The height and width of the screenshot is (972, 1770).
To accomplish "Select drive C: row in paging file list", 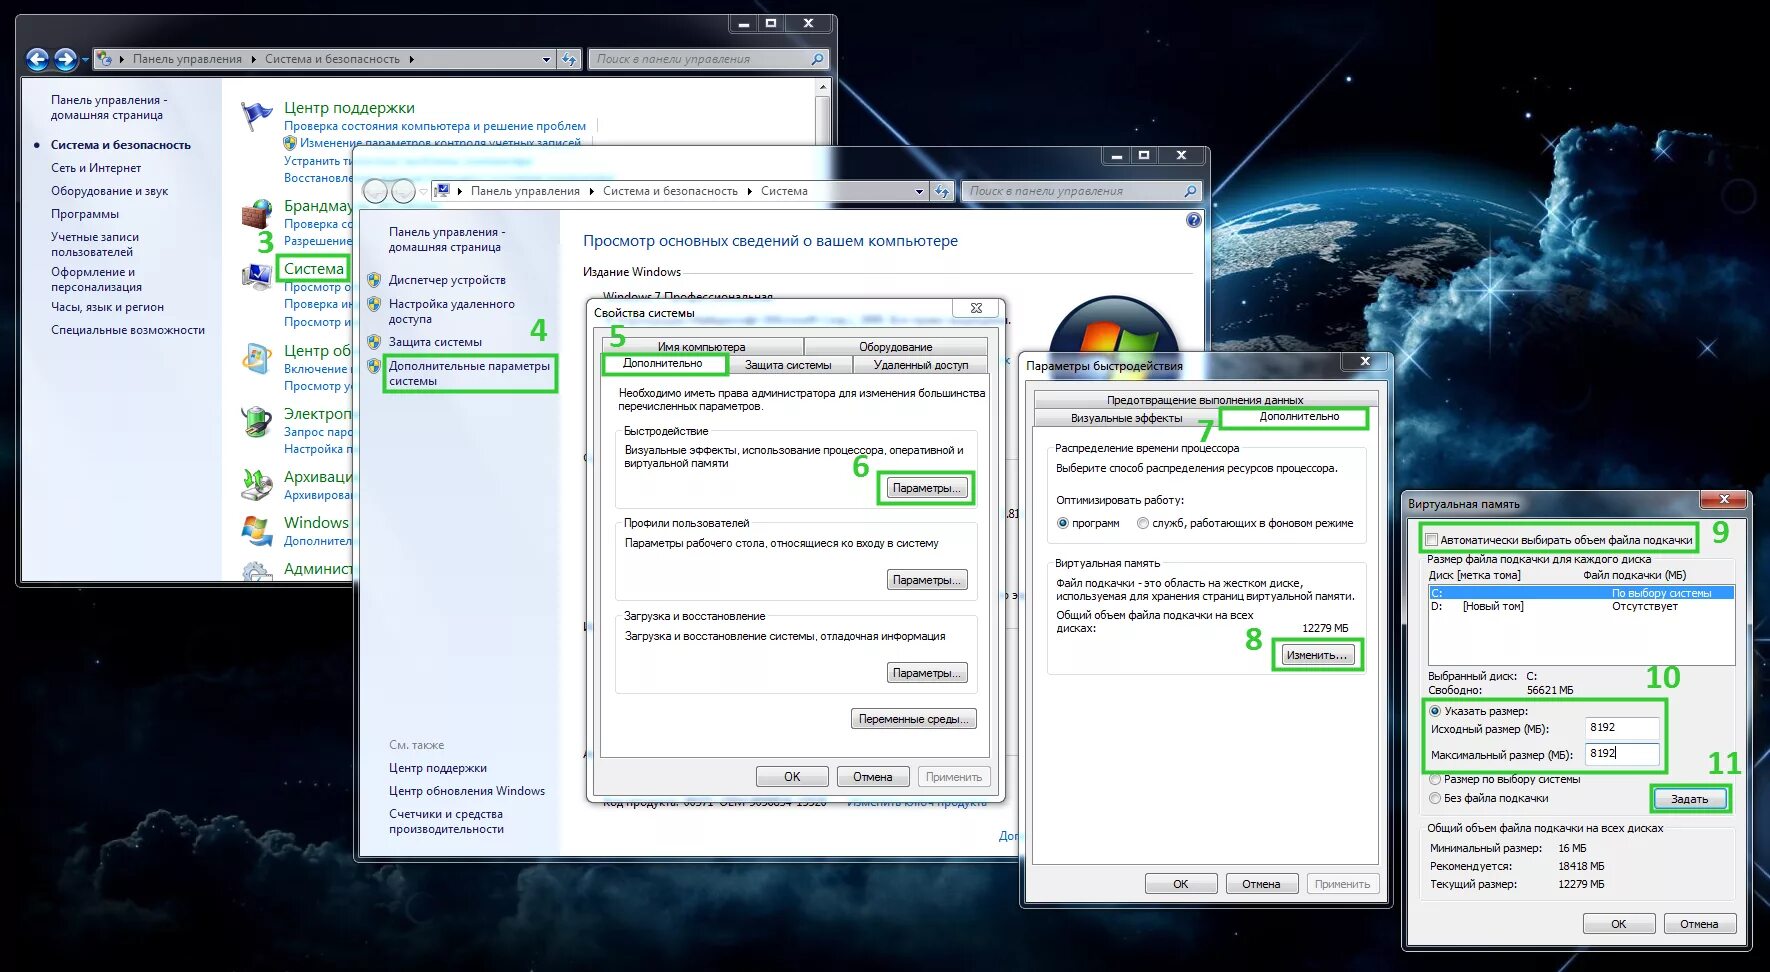I will pyautogui.click(x=1581, y=593).
